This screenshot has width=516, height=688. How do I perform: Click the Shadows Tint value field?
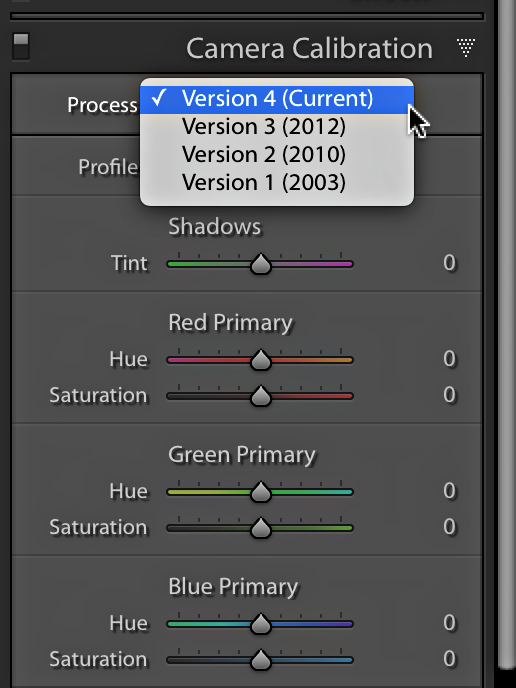pos(449,263)
